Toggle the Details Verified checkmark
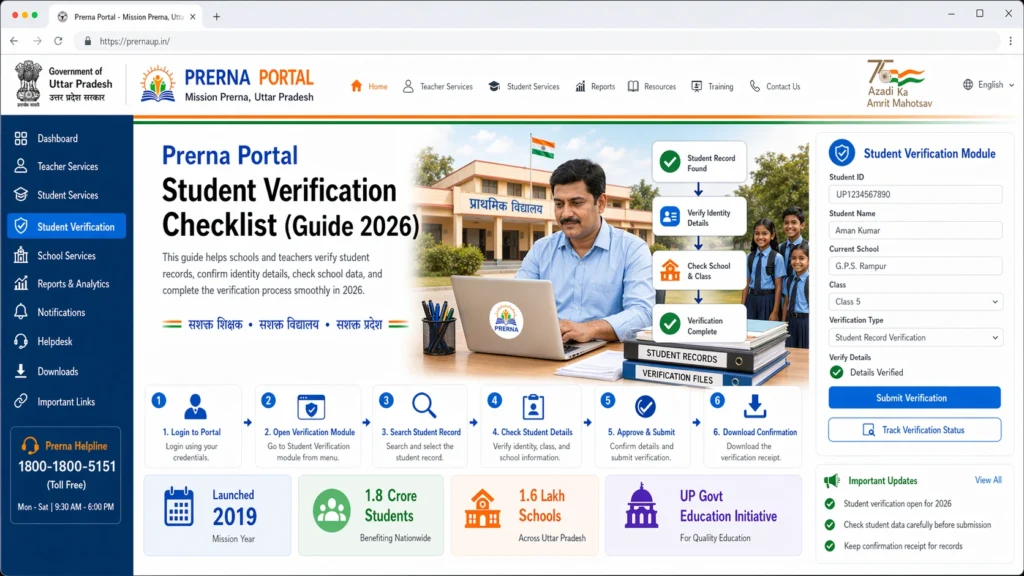 coord(837,372)
